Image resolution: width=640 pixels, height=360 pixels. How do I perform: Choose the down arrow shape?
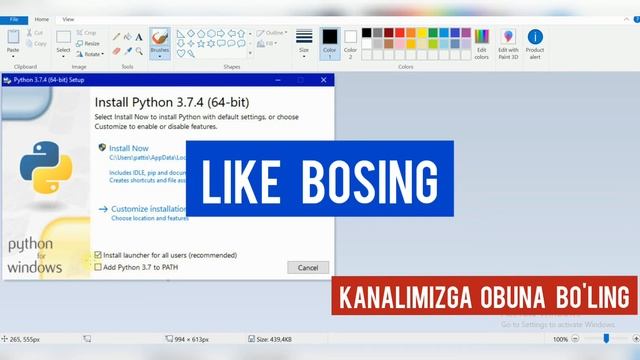[181, 43]
